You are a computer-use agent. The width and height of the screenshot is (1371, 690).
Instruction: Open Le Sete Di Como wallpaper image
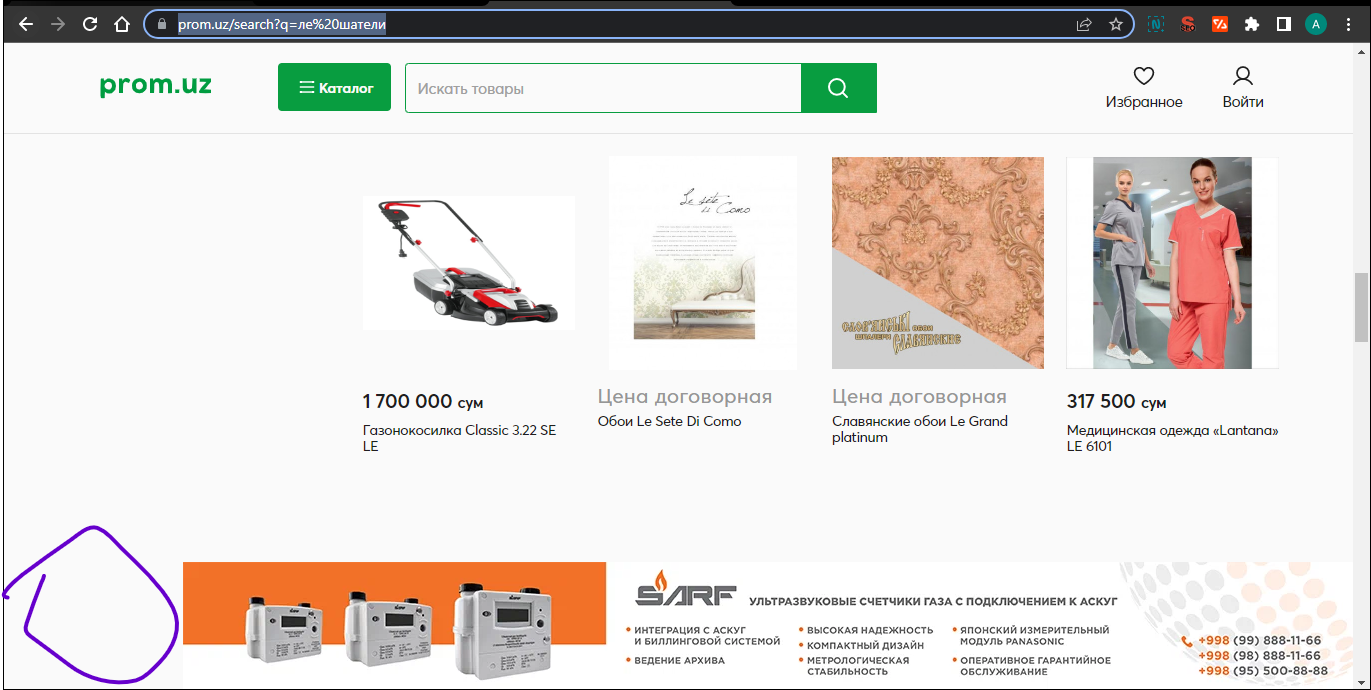[703, 263]
